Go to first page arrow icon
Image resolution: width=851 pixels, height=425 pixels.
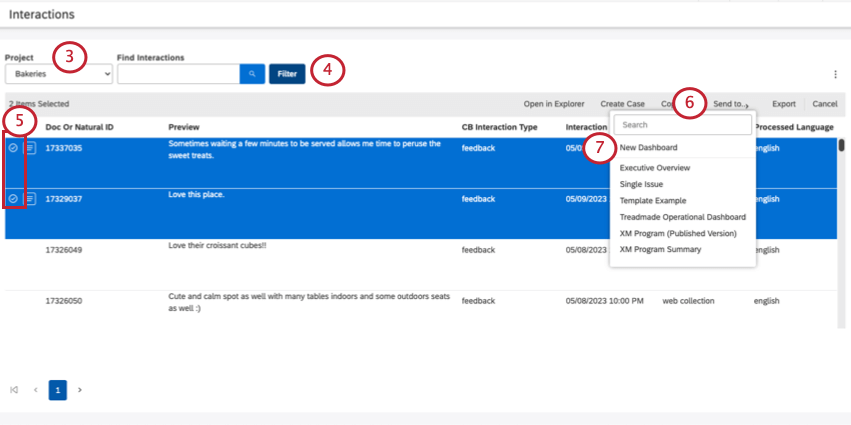pyautogui.click(x=14, y=390)
